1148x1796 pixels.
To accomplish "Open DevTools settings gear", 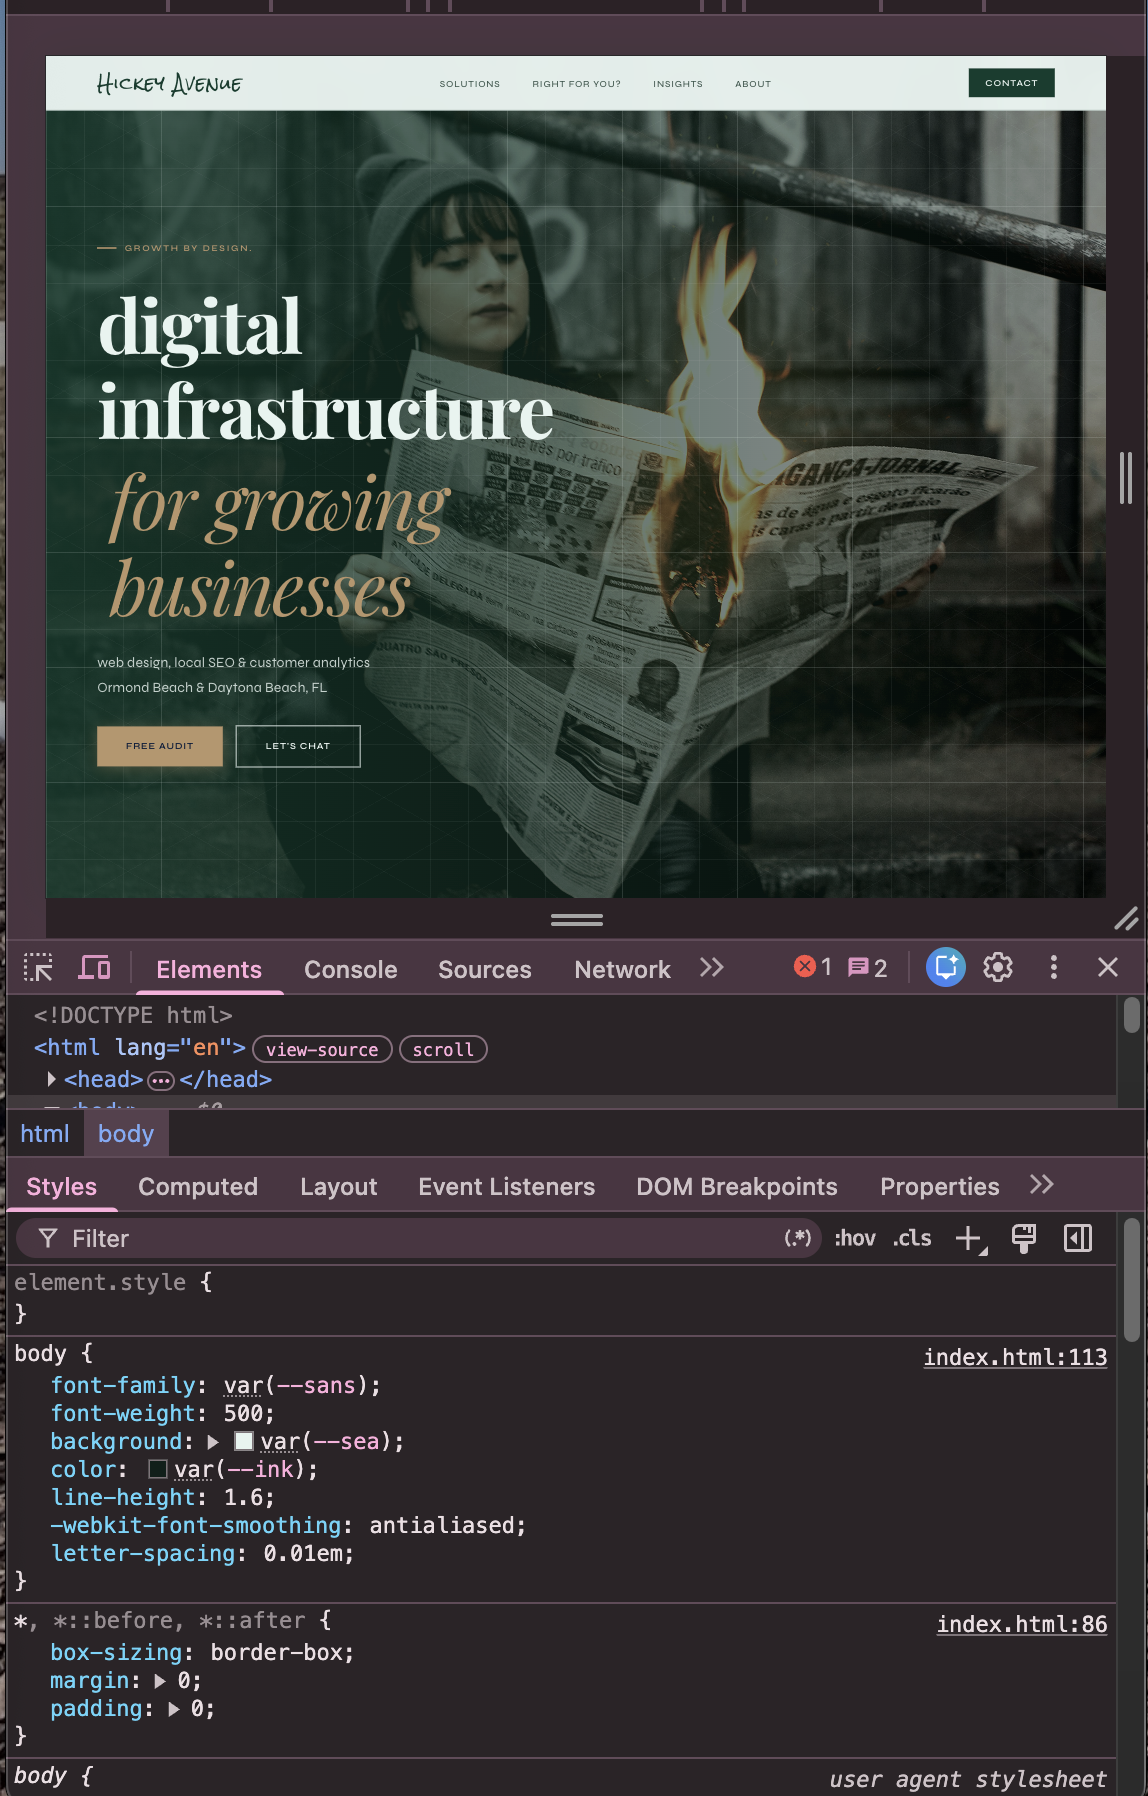I will coord(998,967).
